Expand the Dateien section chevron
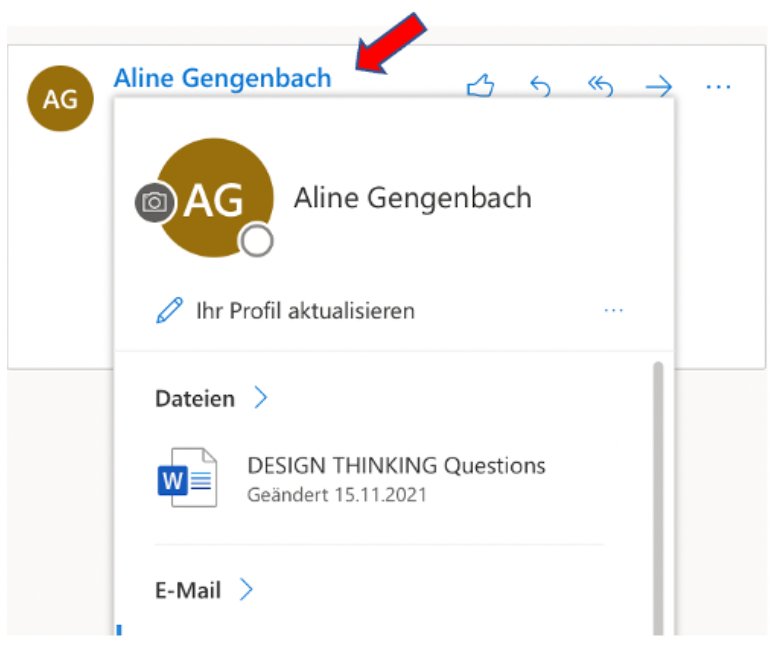This screenshot has height=661, width=777. 261,399
